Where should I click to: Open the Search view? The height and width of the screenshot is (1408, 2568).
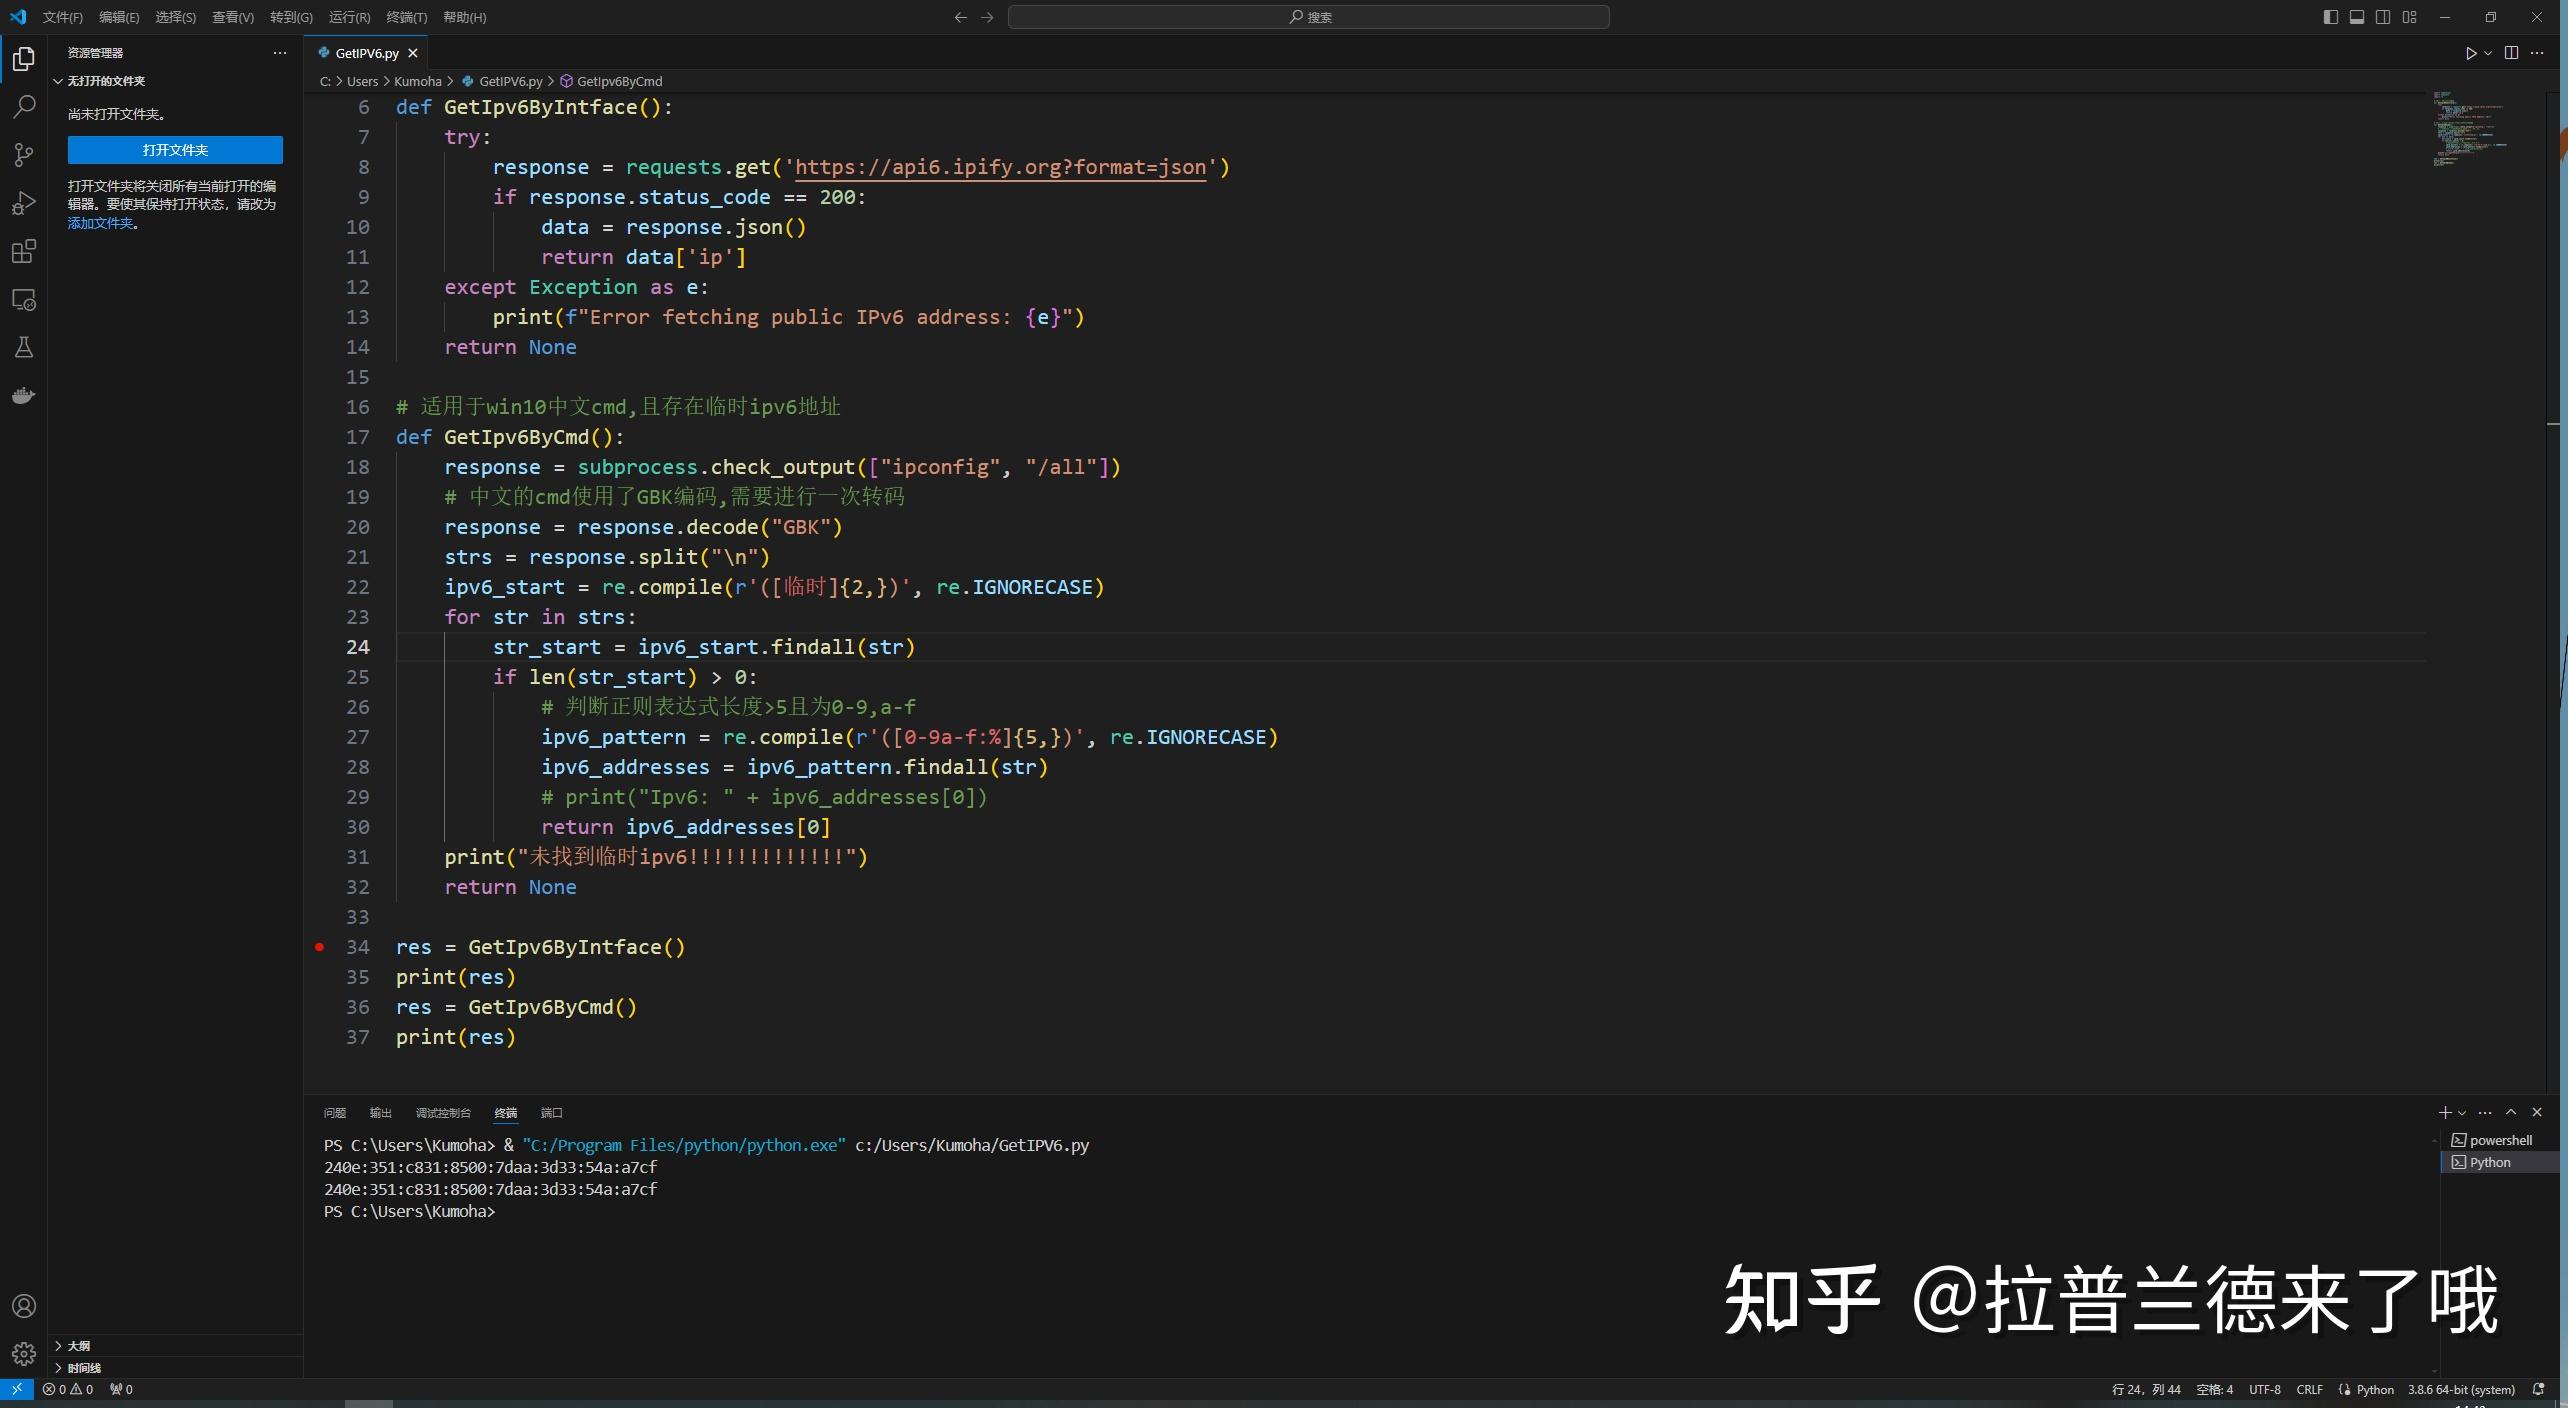tap(24, 107)
